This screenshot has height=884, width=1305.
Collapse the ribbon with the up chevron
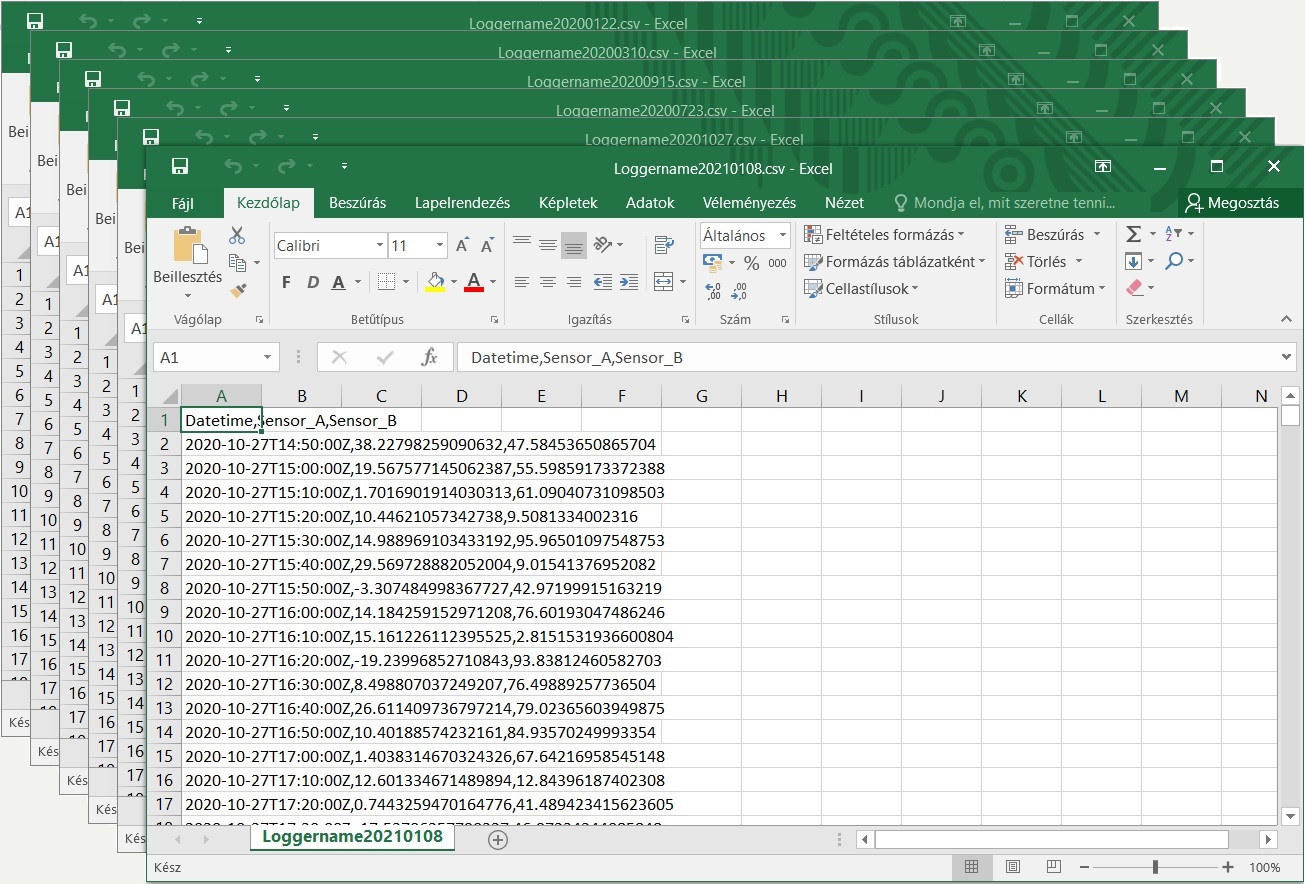point(1287,319)
